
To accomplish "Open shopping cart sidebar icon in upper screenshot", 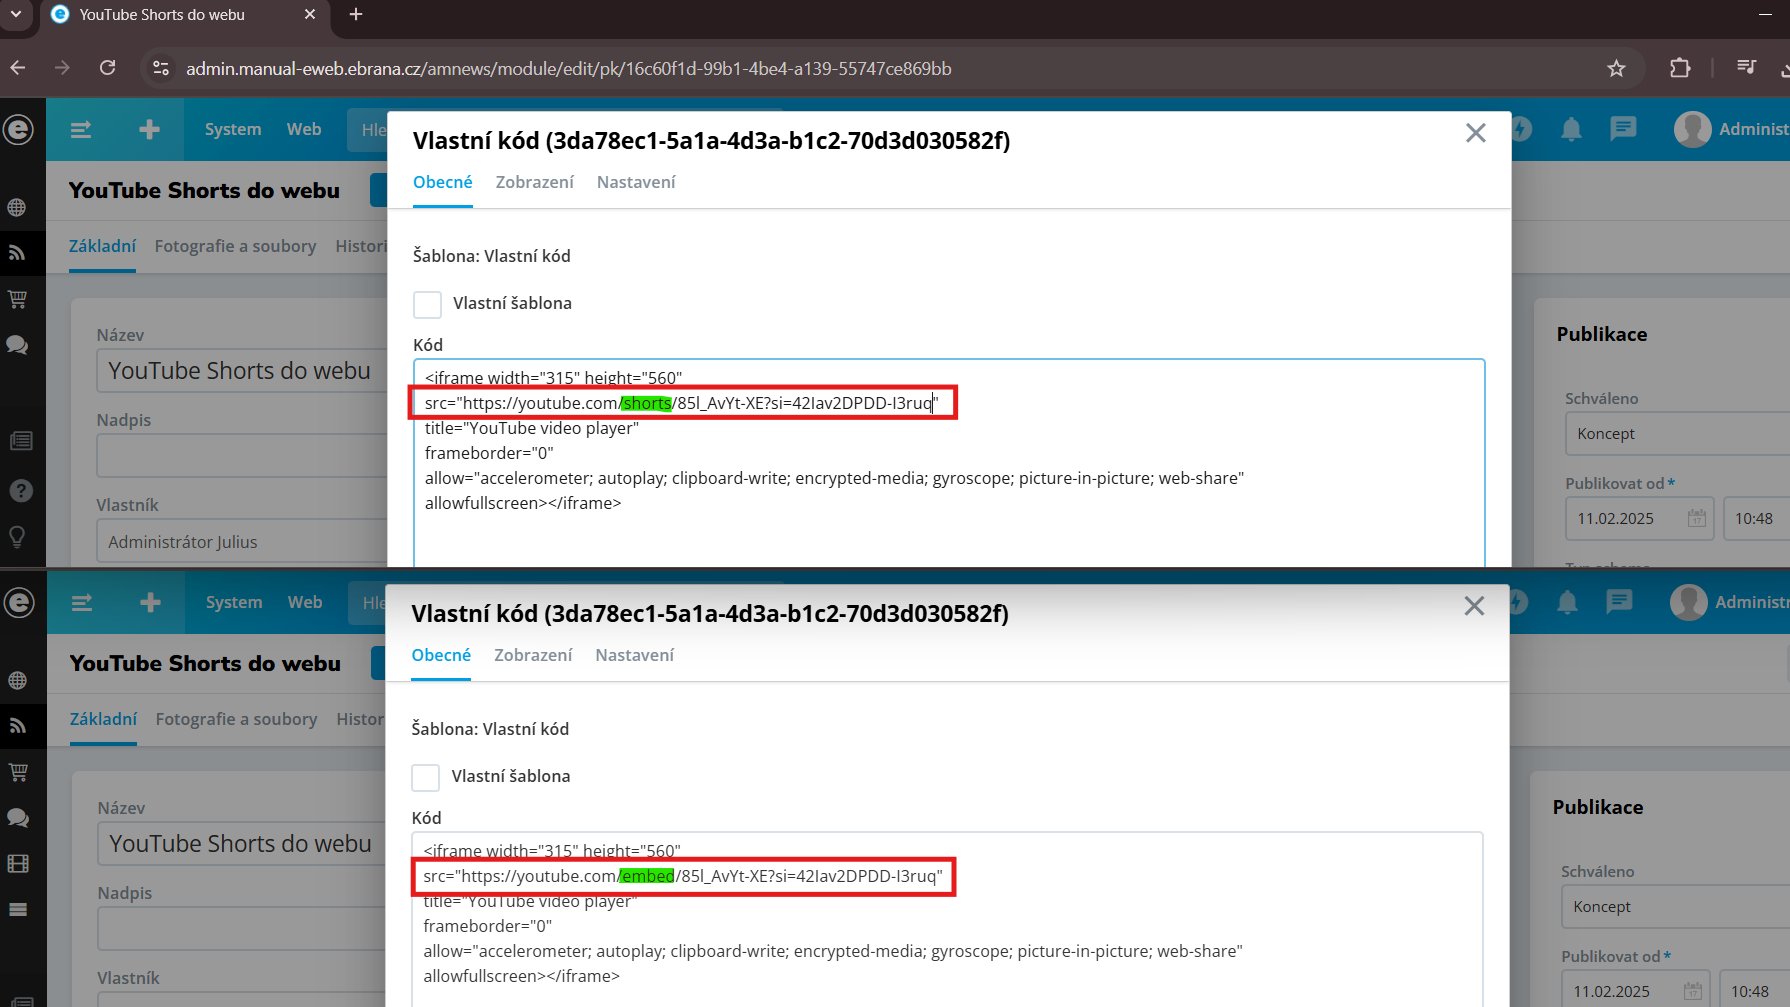I will (17, 299).
